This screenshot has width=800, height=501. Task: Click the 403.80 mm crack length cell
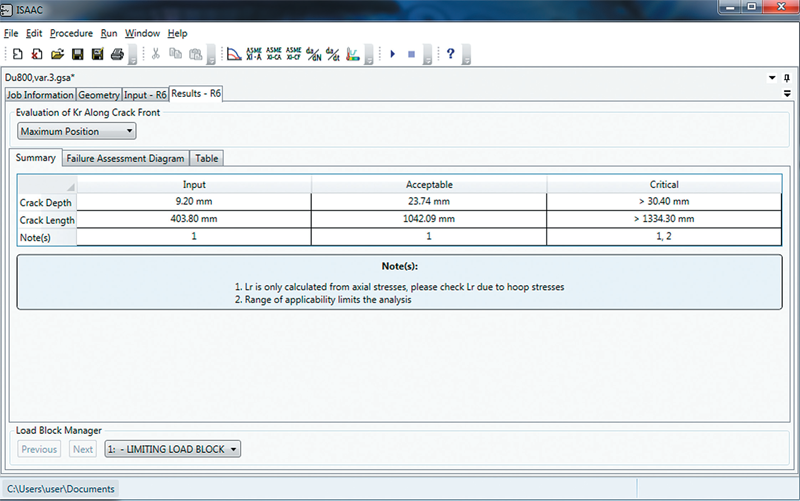pyautogui.click(x=194, y=219)
